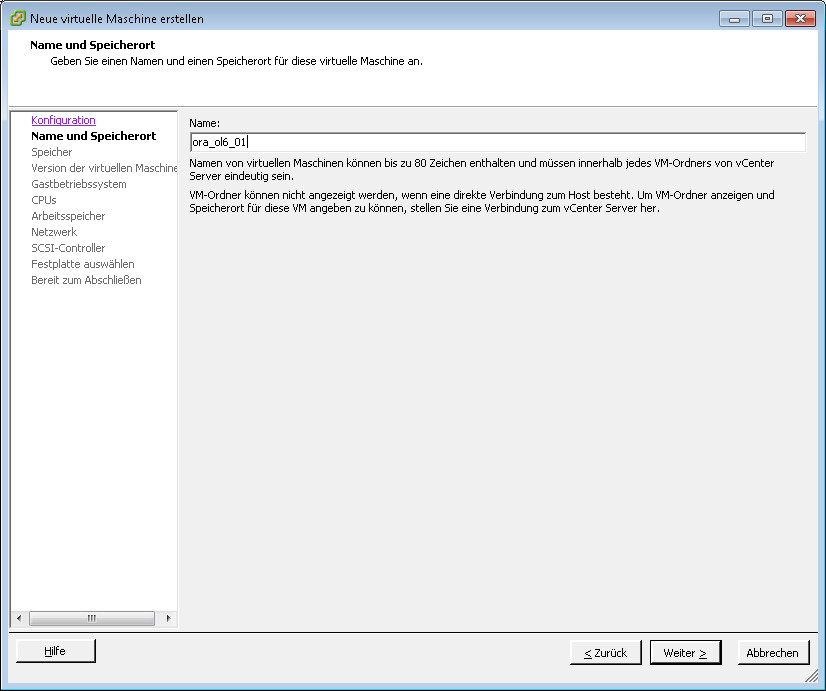Click in the Name text field
Viewport: 826px width, 691px height.
pos(497,142)
